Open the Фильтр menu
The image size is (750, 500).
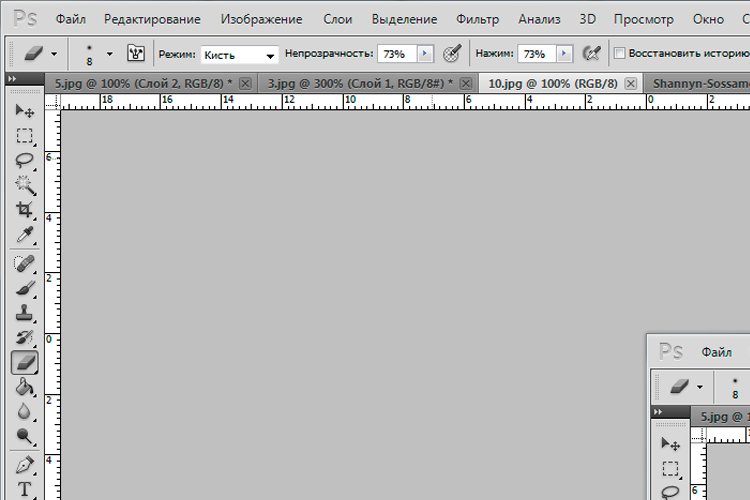477,19
